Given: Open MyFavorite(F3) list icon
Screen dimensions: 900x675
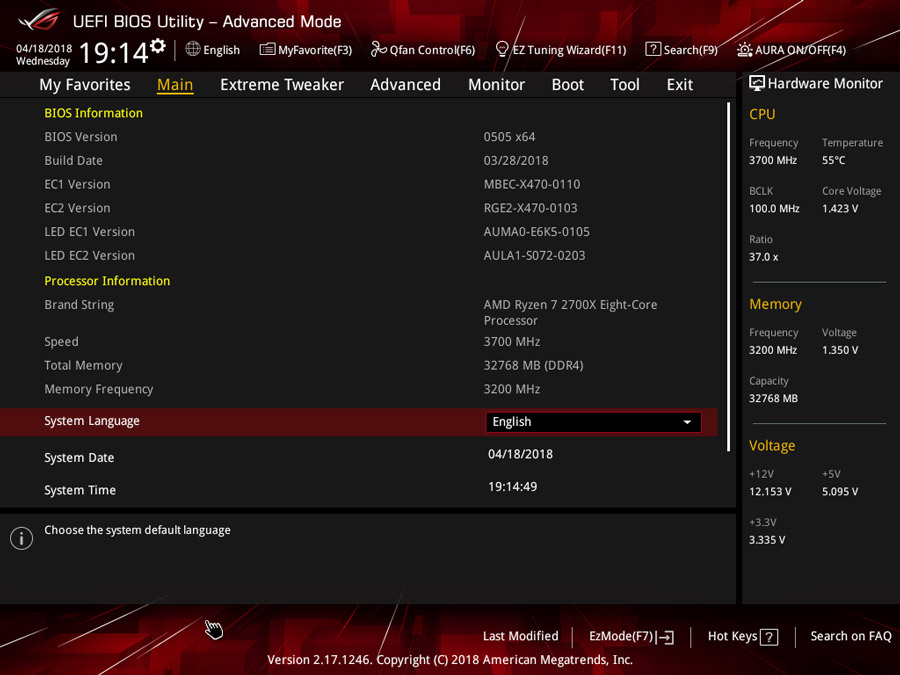Looking at the screenshot, I should tap(267, 49).
